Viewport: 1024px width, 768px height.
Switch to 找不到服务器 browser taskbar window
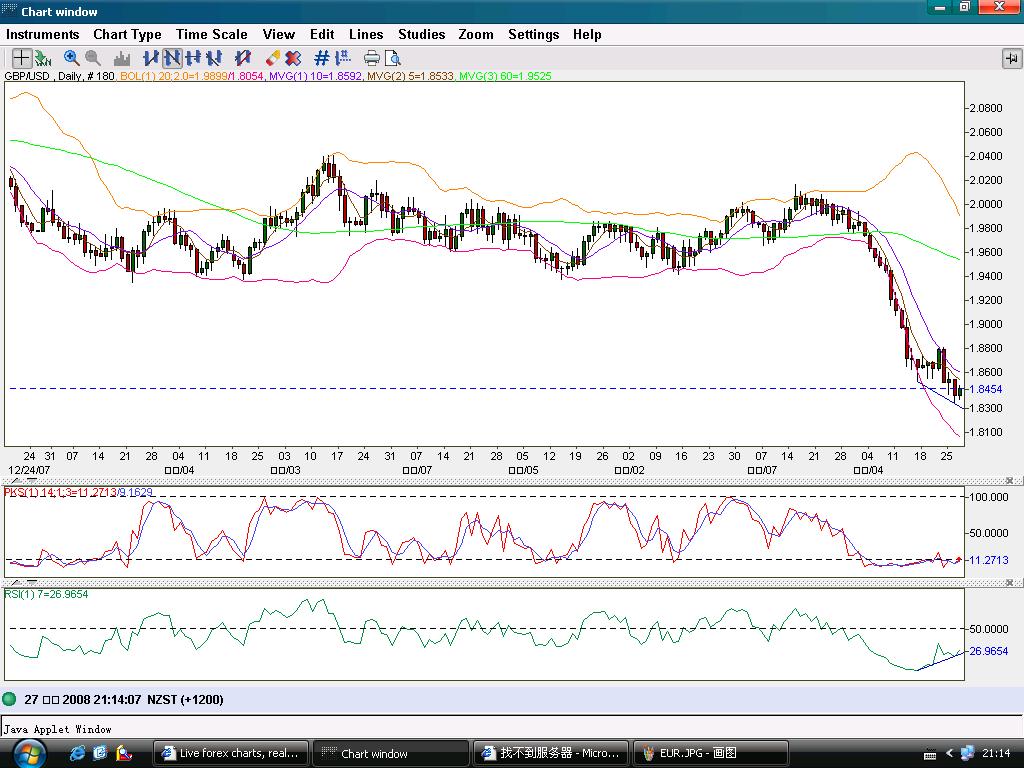click(551, 754)
